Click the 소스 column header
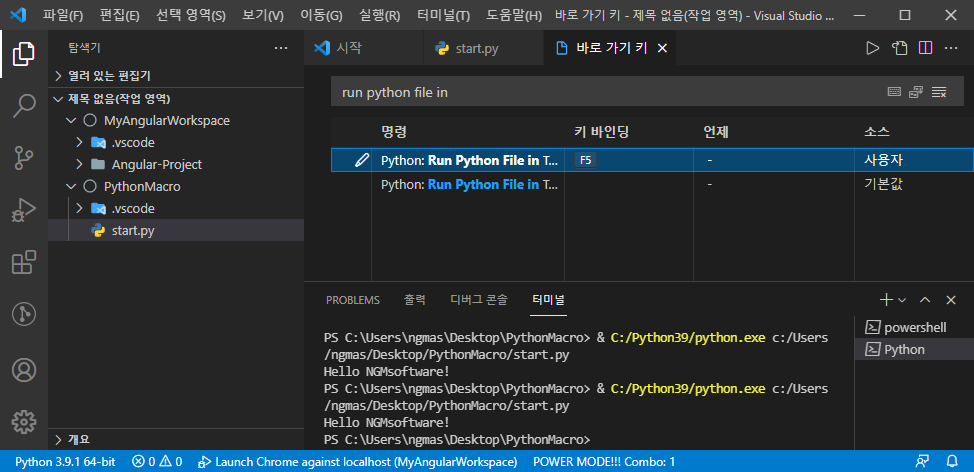The width and height of the screenshot is (974, 472). coord(877,132)
